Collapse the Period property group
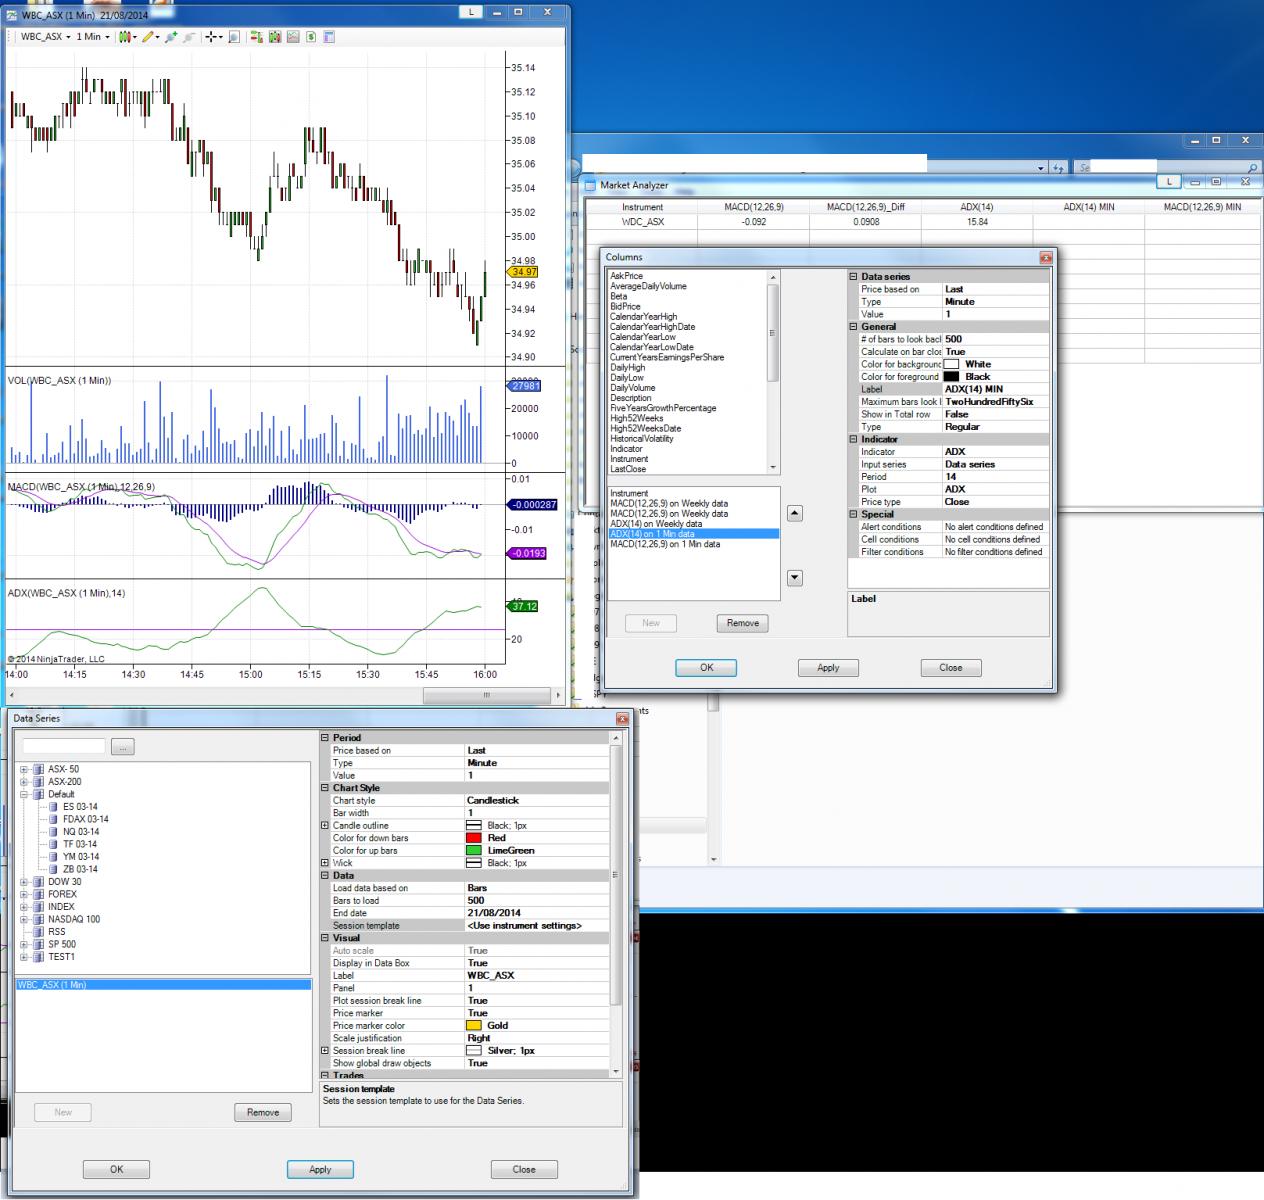This screenshot has width=1264, height=1200. coord(325,738)
